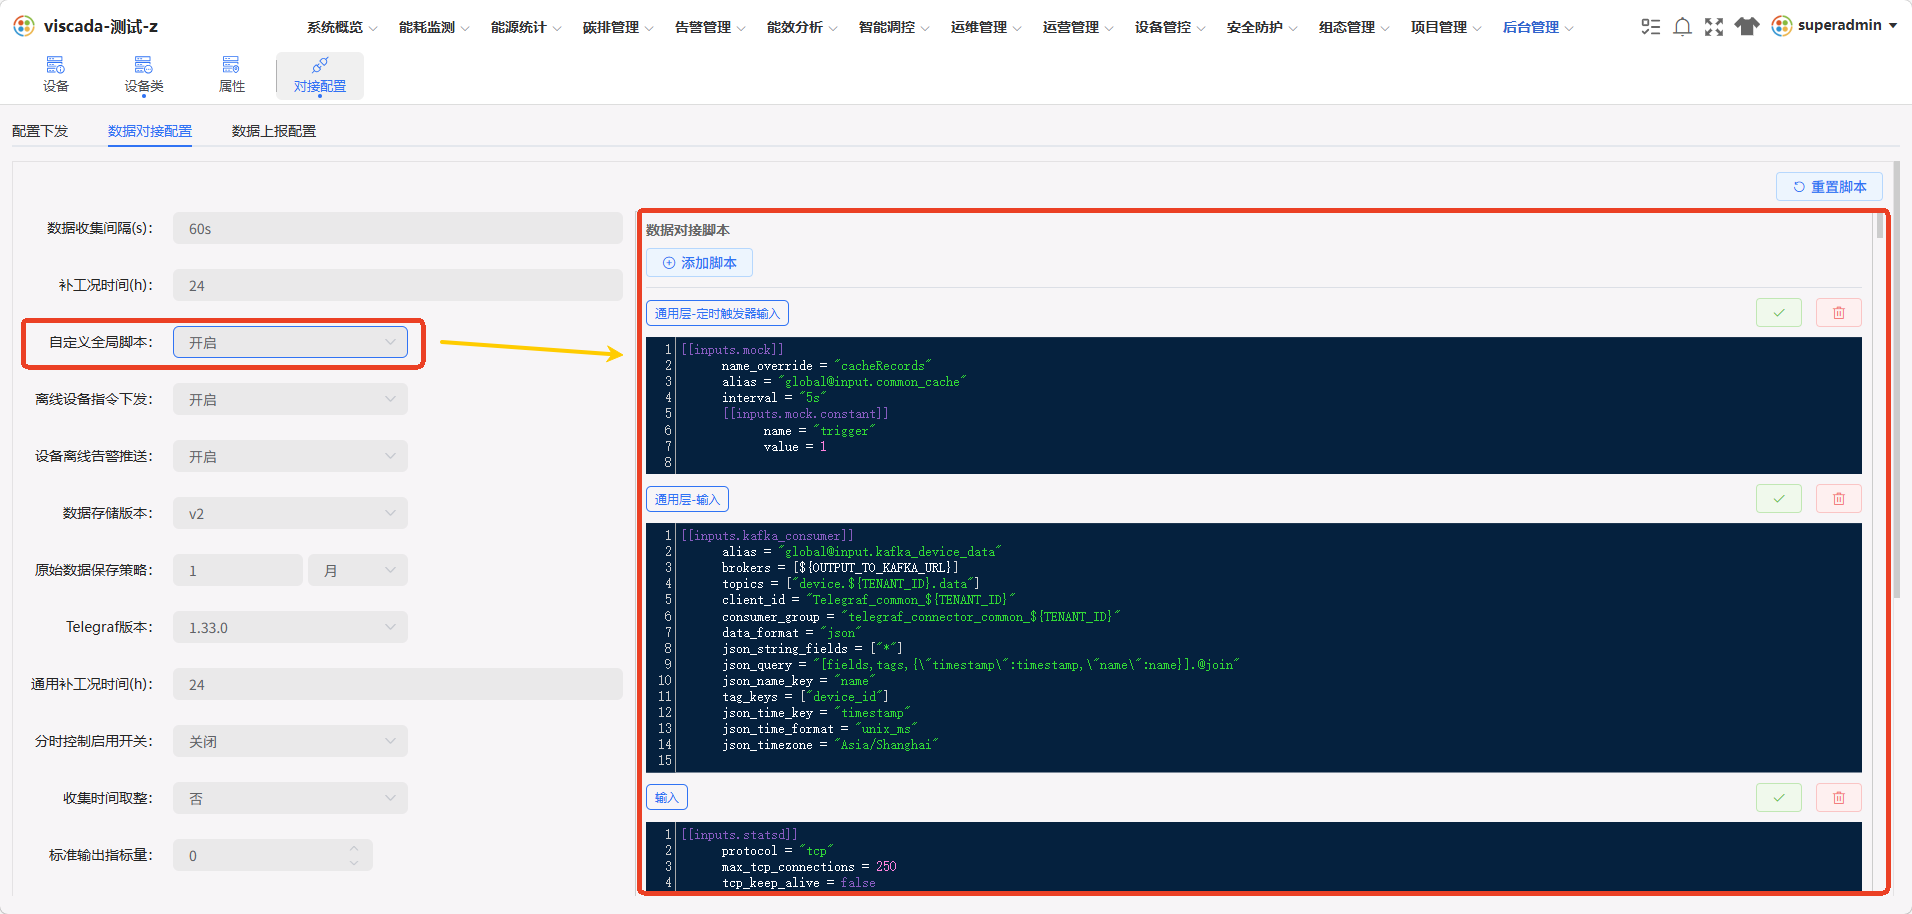Open the 能效分析 menu
1912x914 pixels.
(802, 27)
